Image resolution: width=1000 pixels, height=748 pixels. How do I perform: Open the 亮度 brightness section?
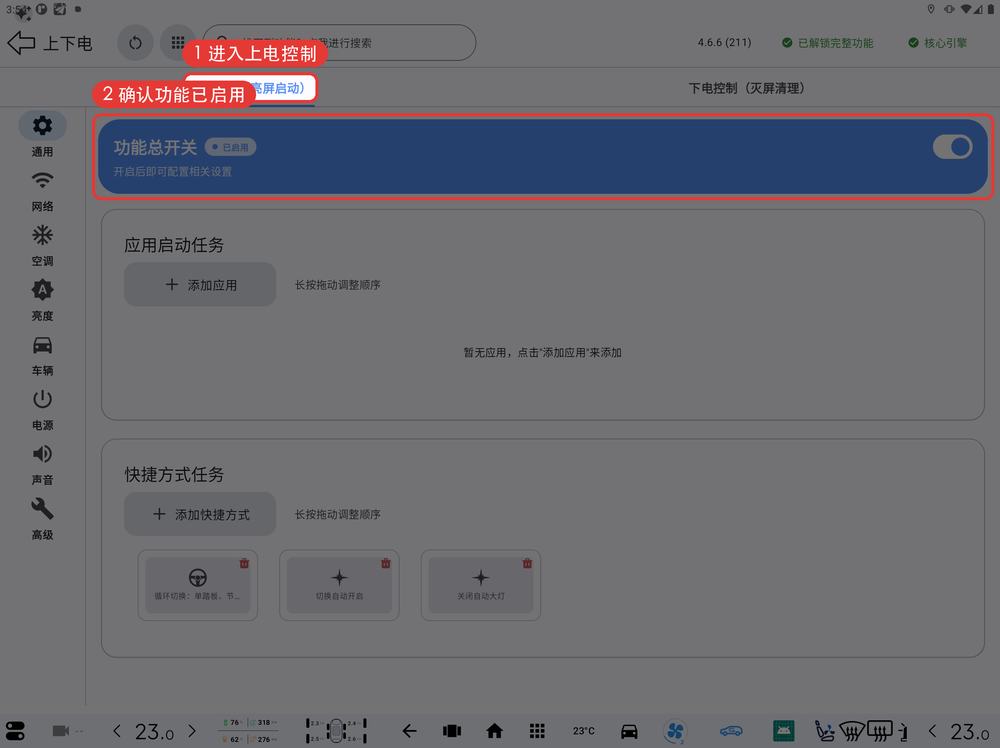42,300
